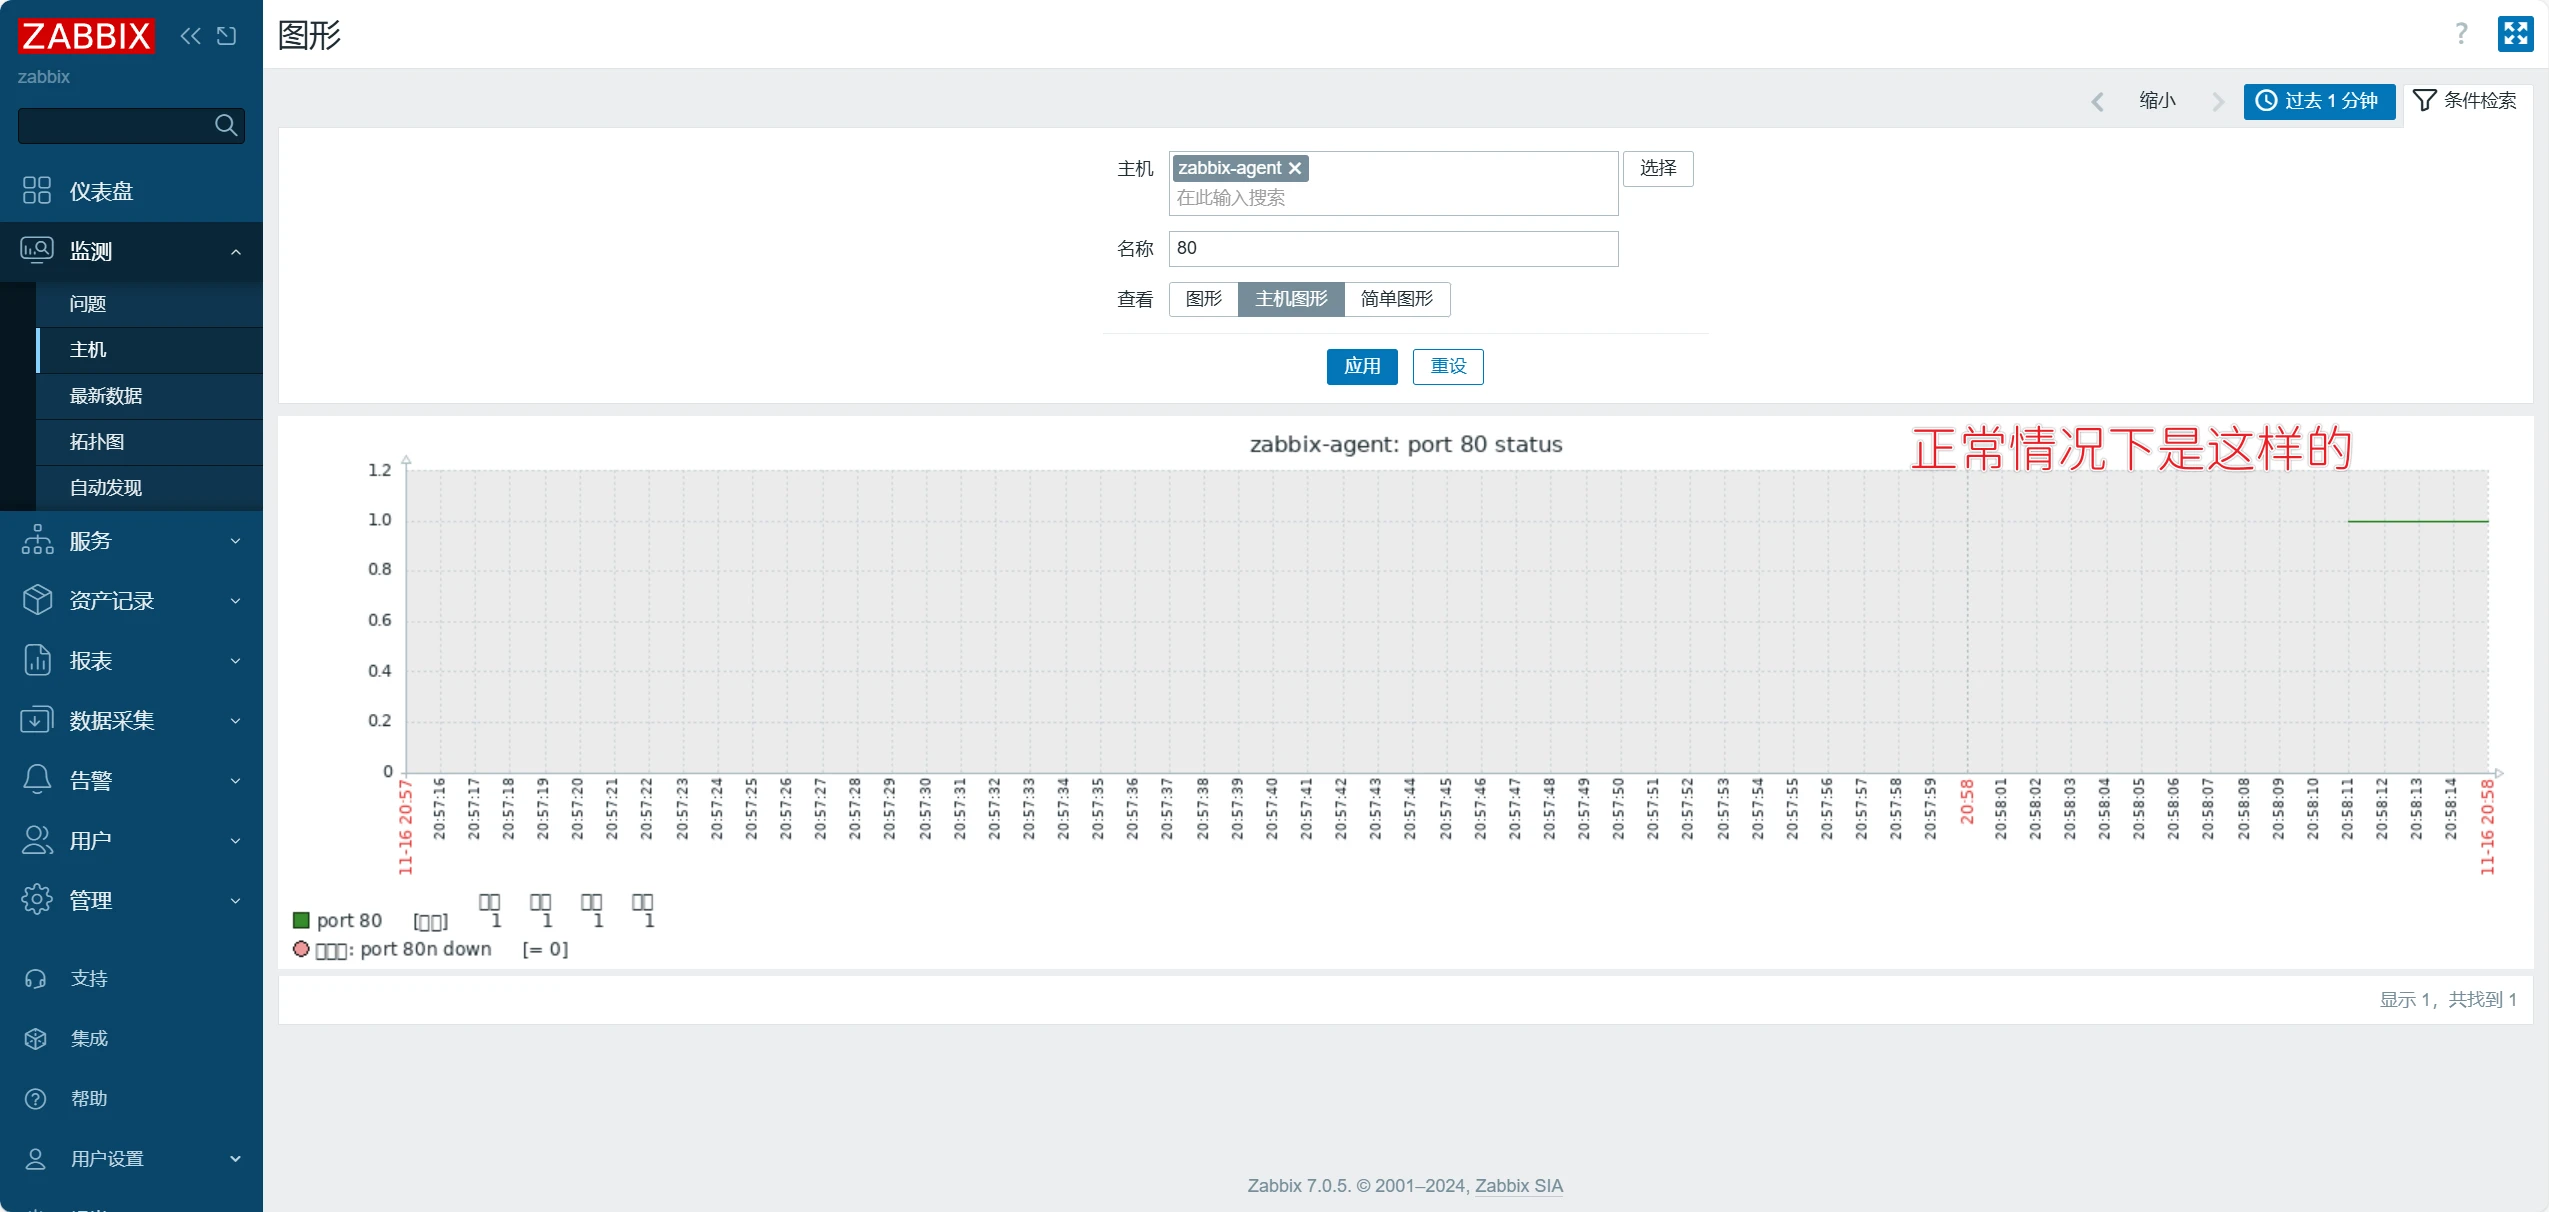Expand the 服务 menu section
This screenshot has width=2549, height=1212.
[131, 541]
